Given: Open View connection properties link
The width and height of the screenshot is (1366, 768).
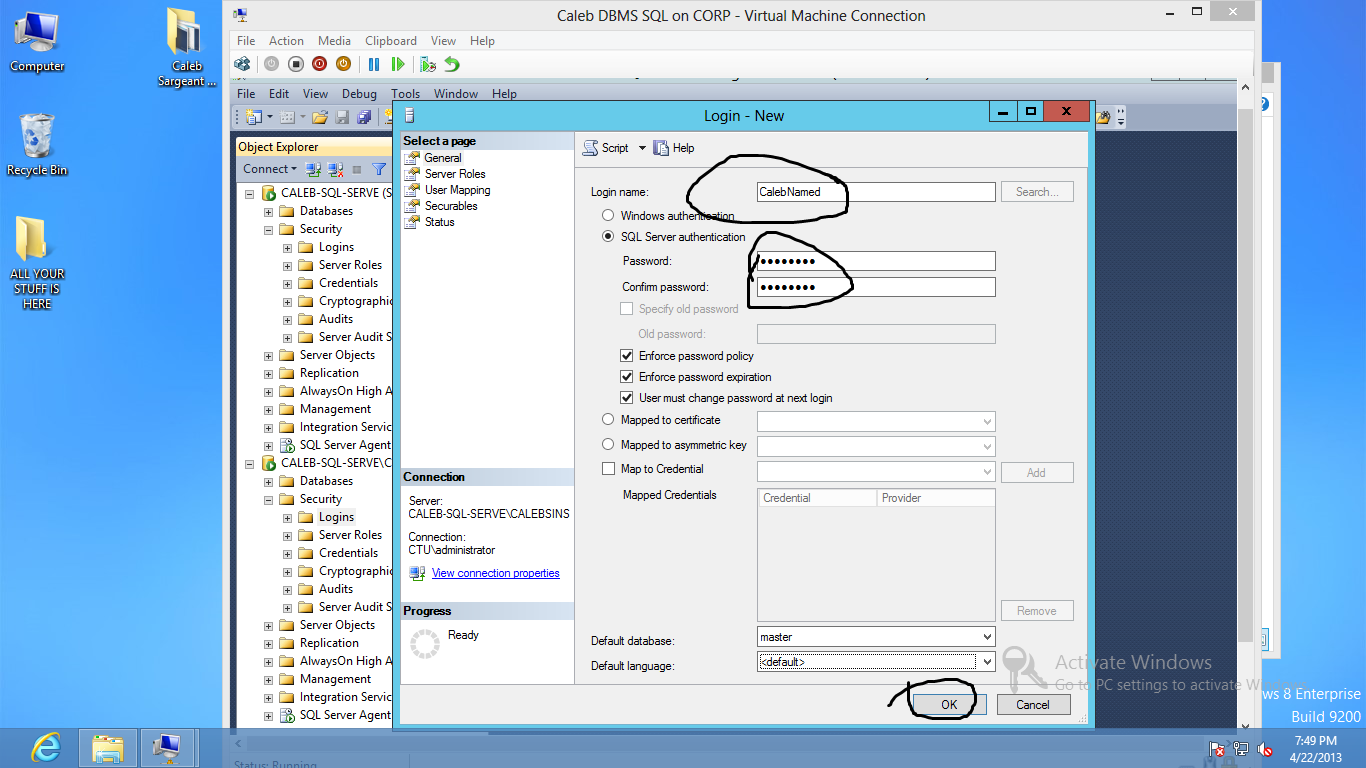Looking at the screenshot, I should 496,573.
